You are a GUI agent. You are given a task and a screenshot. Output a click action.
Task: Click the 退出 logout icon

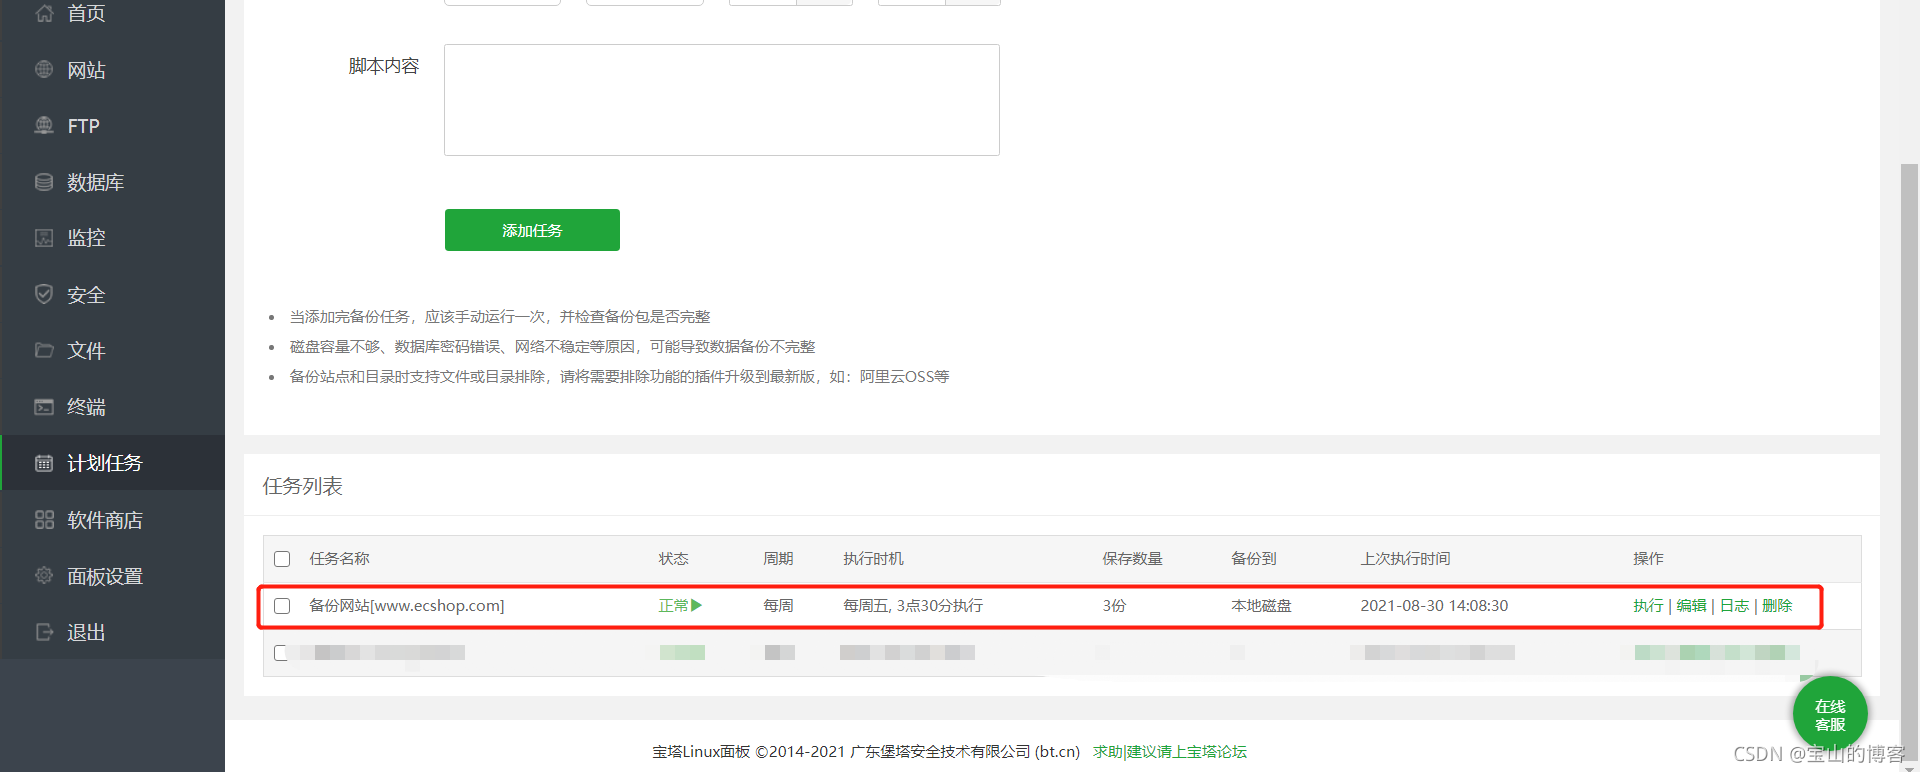point(44,632)
